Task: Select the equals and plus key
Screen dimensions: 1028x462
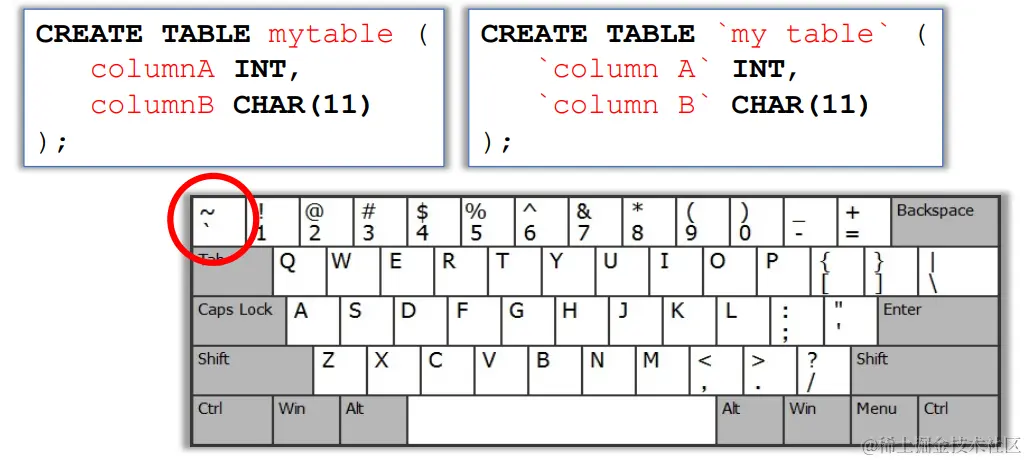Action: pos(864,221)
